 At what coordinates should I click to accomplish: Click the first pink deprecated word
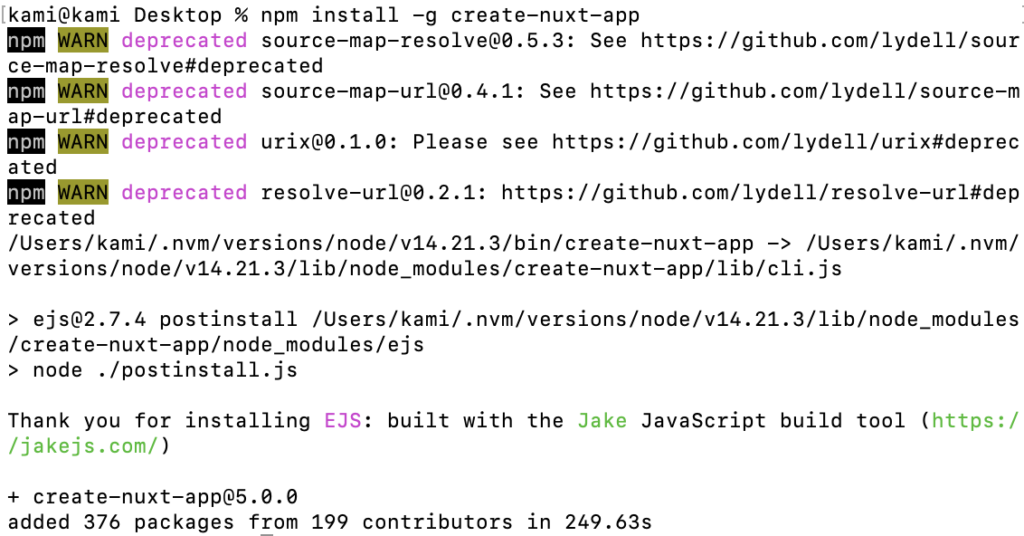pyautogui.click(x=184, y=40)
